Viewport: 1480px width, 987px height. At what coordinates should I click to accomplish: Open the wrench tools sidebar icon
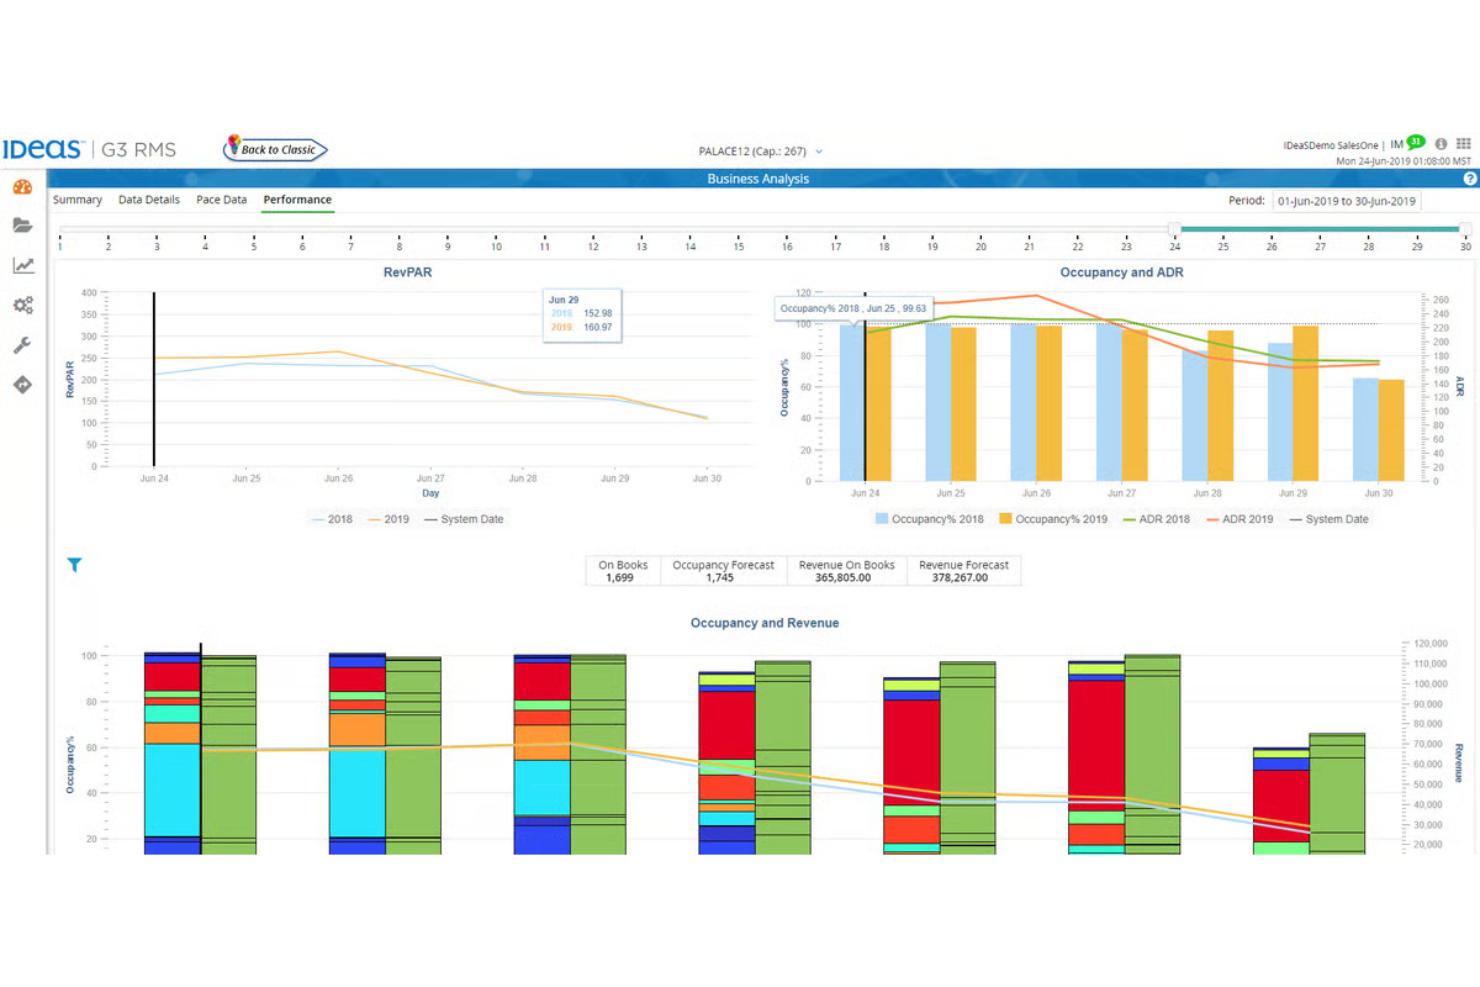tap(22, 345)
